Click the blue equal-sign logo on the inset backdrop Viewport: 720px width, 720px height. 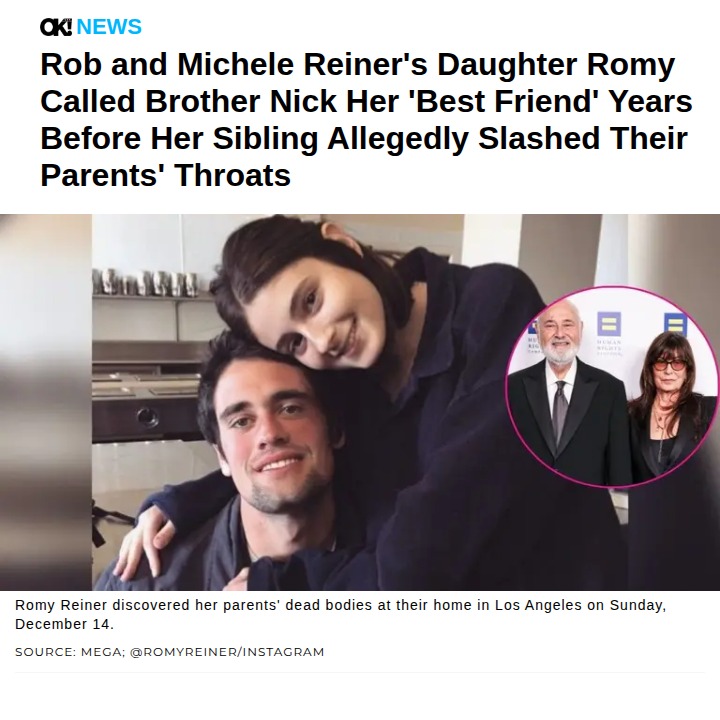[x=607, y=324]
